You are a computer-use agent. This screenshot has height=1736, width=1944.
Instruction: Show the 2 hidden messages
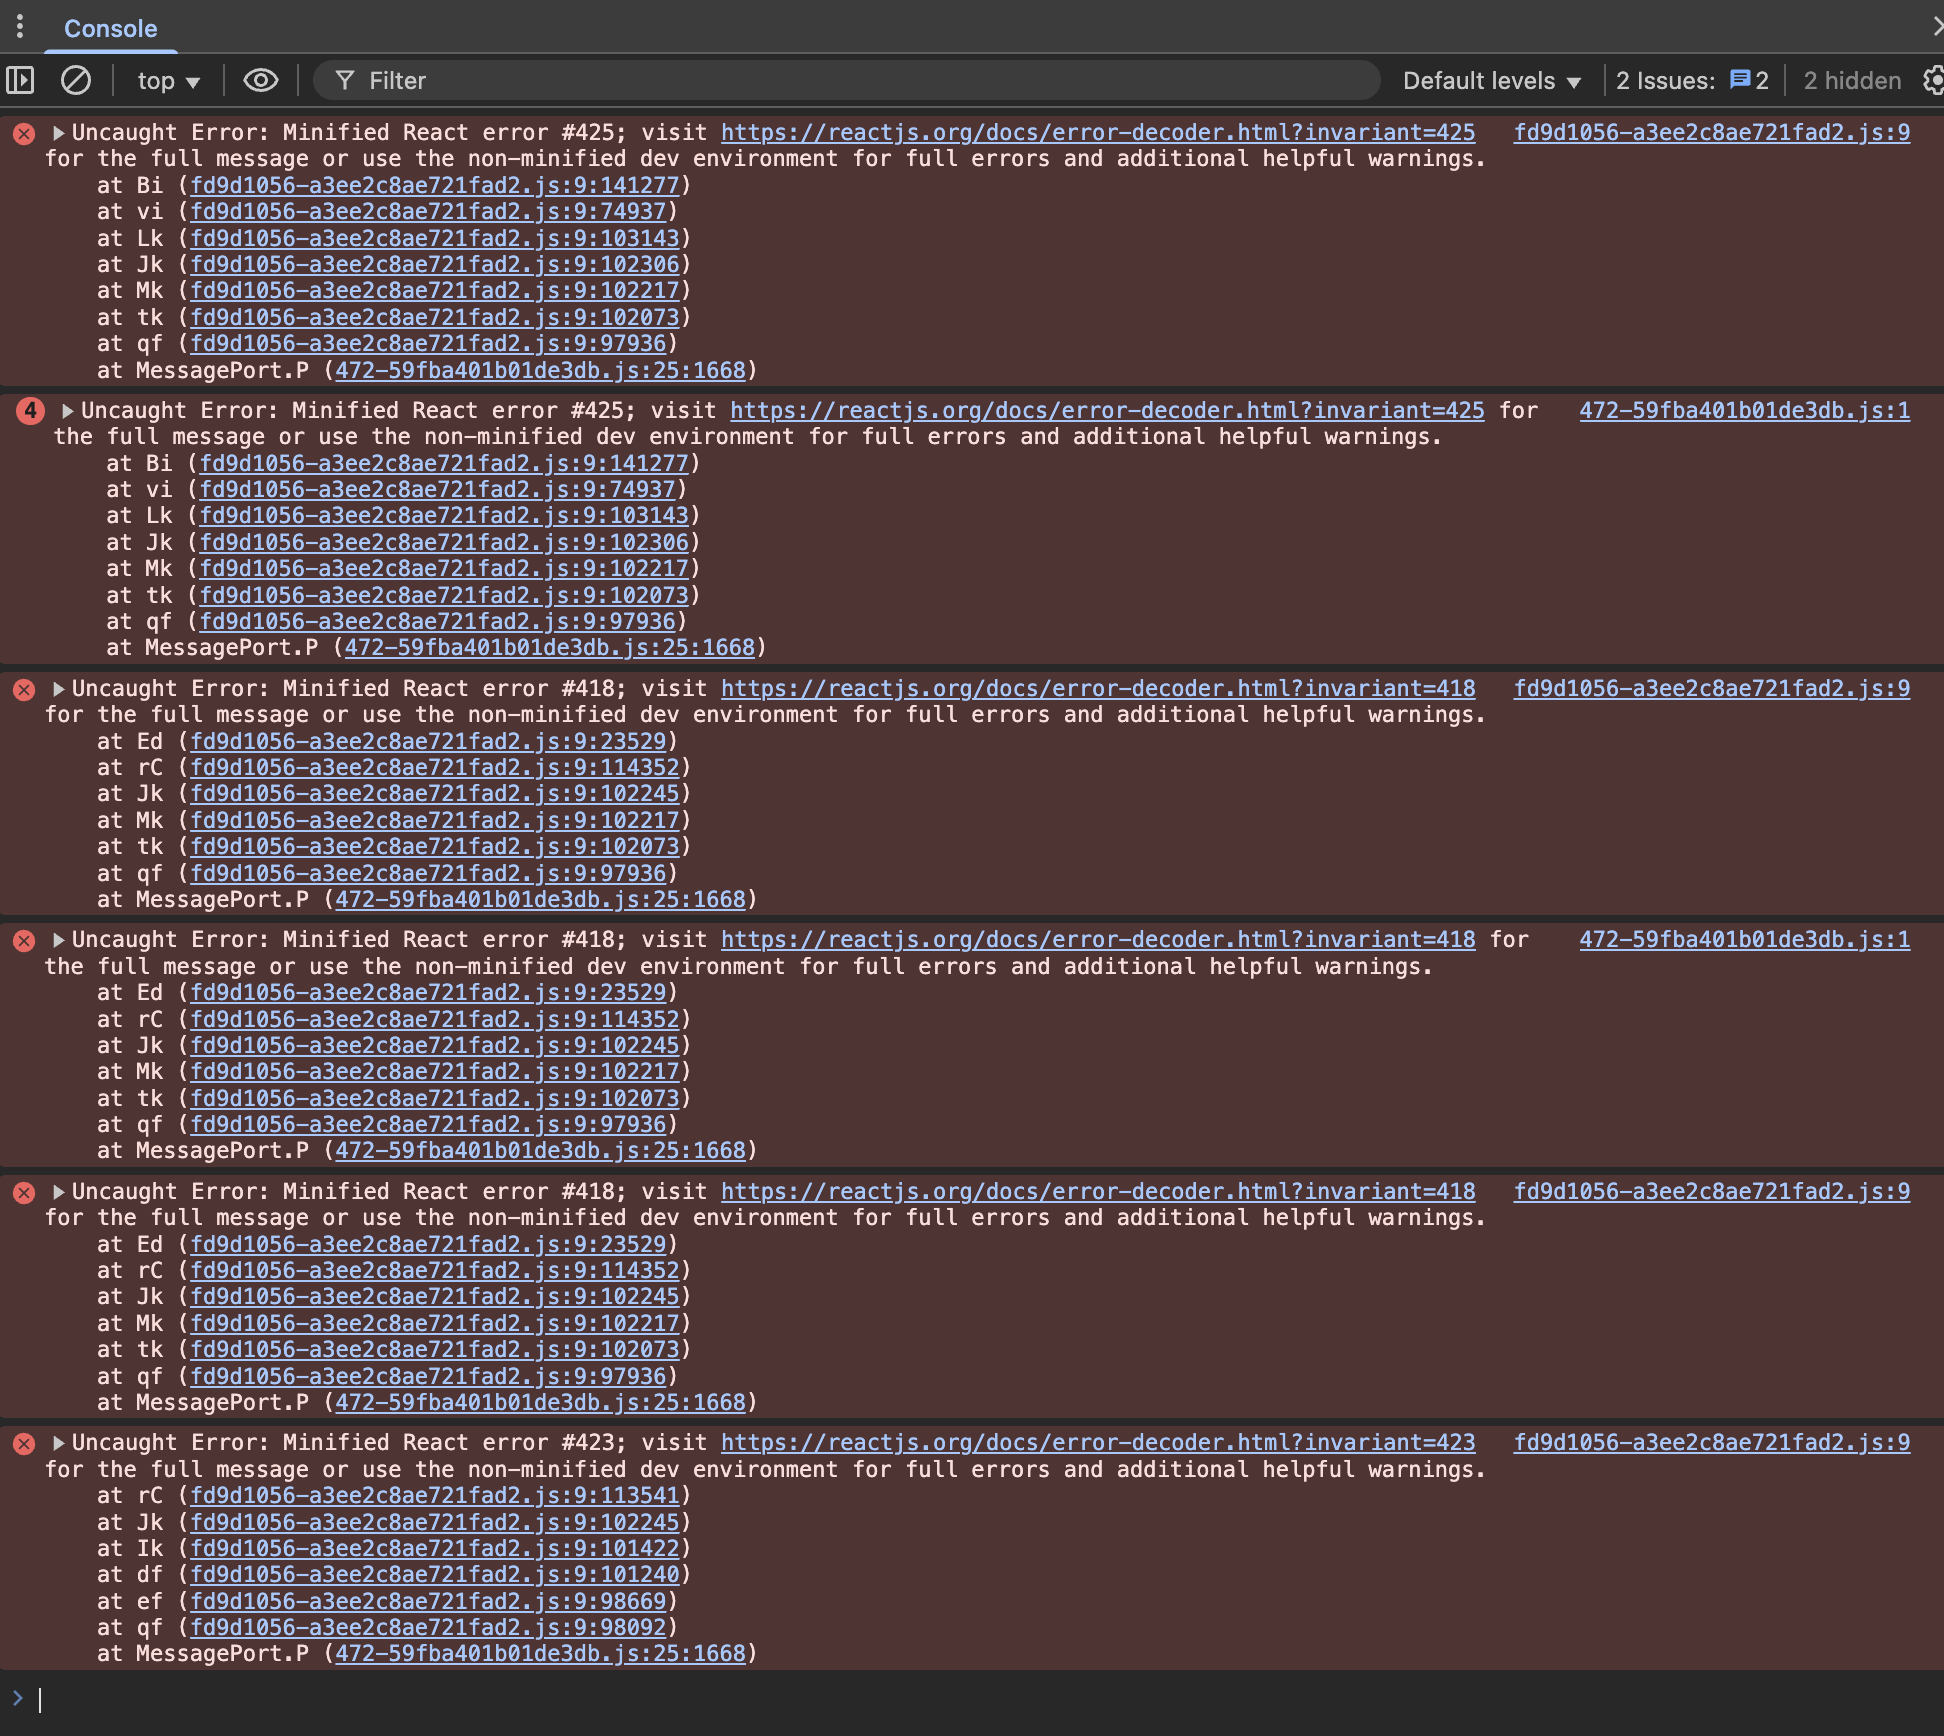[x=1850, y=80]
